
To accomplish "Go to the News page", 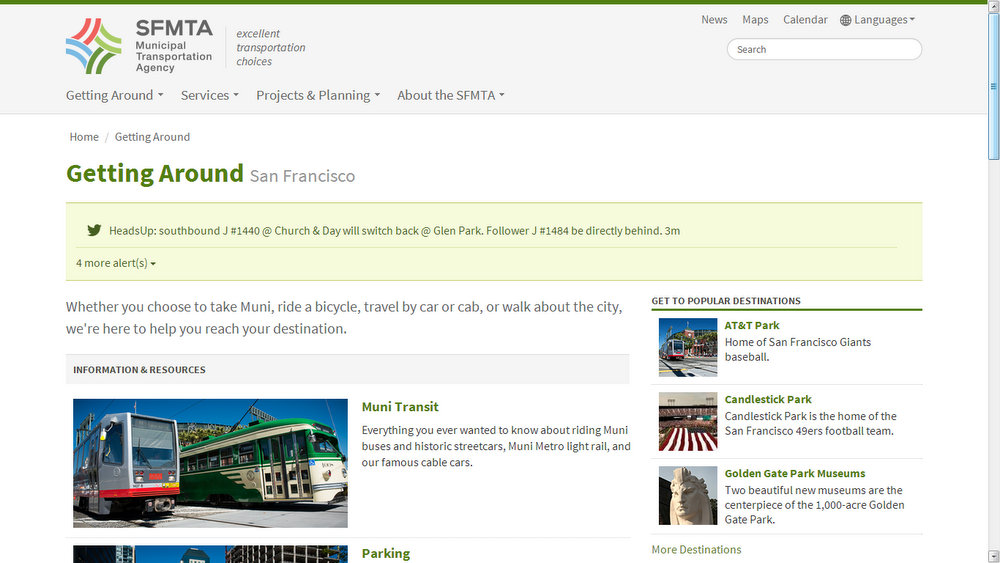I will click(x=714, y=20).
